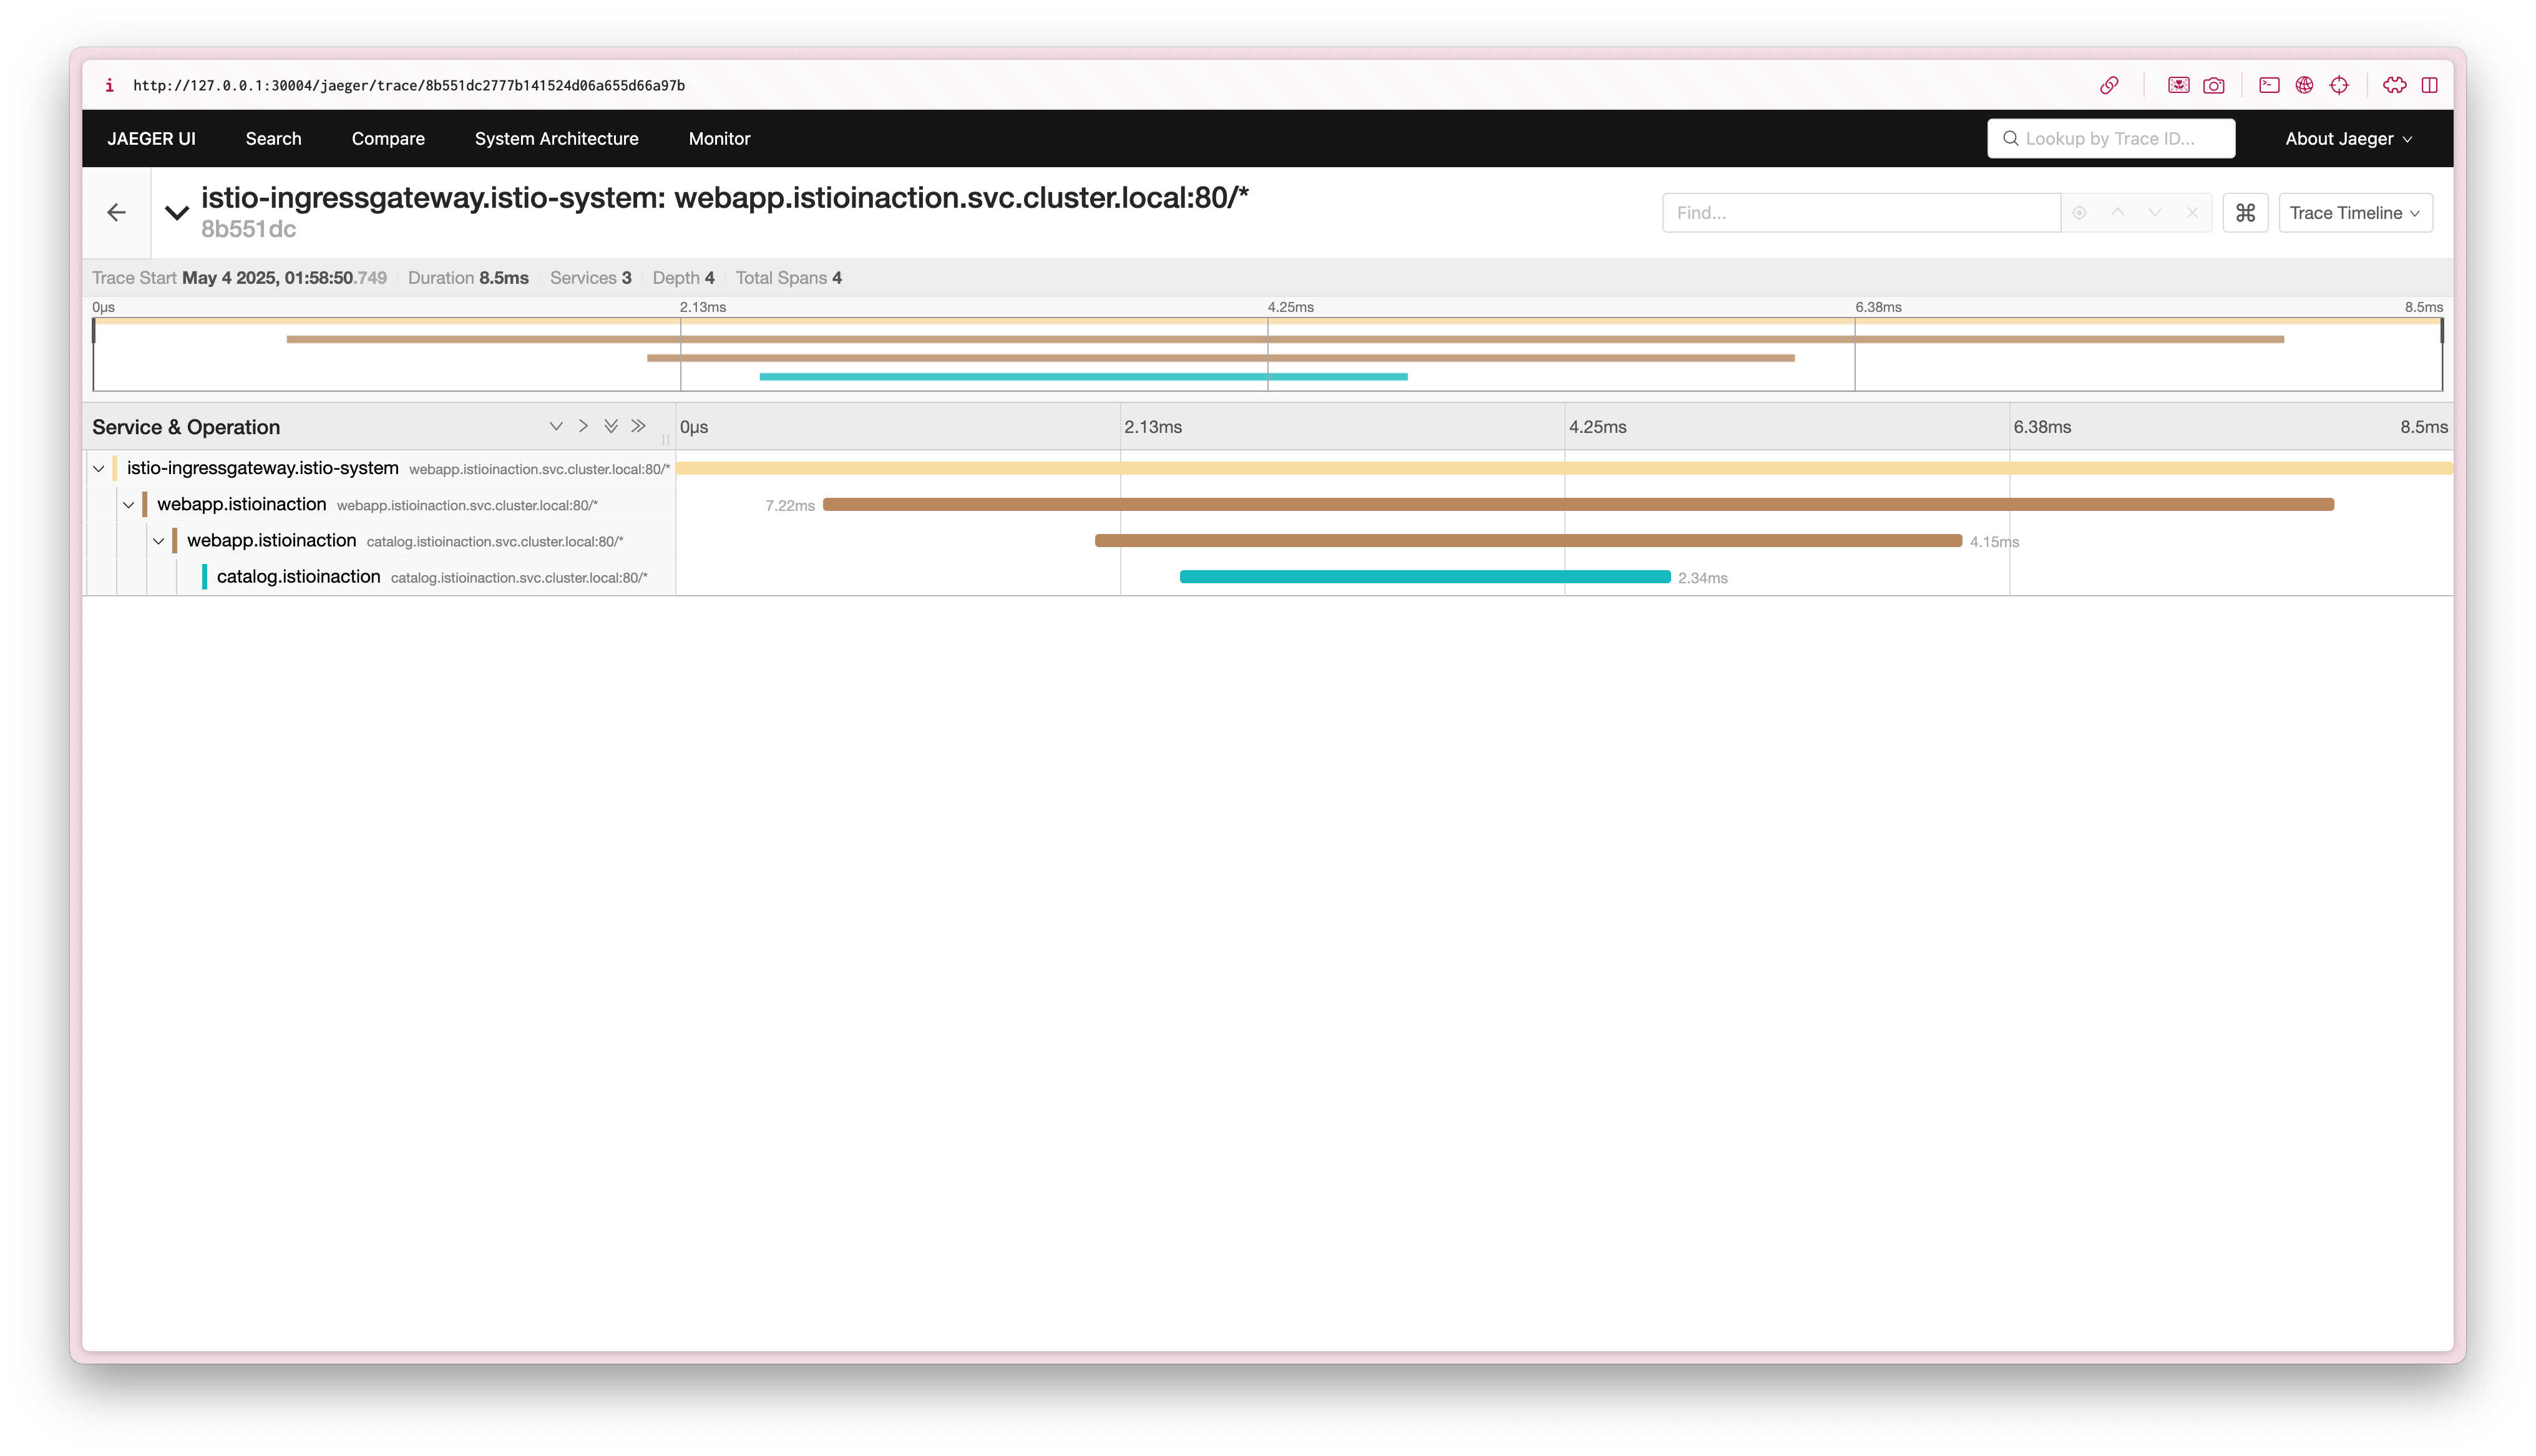This screenshot has width=2536, height=1456.
Task: Open the Monitor tab
Action: [x=719, y=138]
